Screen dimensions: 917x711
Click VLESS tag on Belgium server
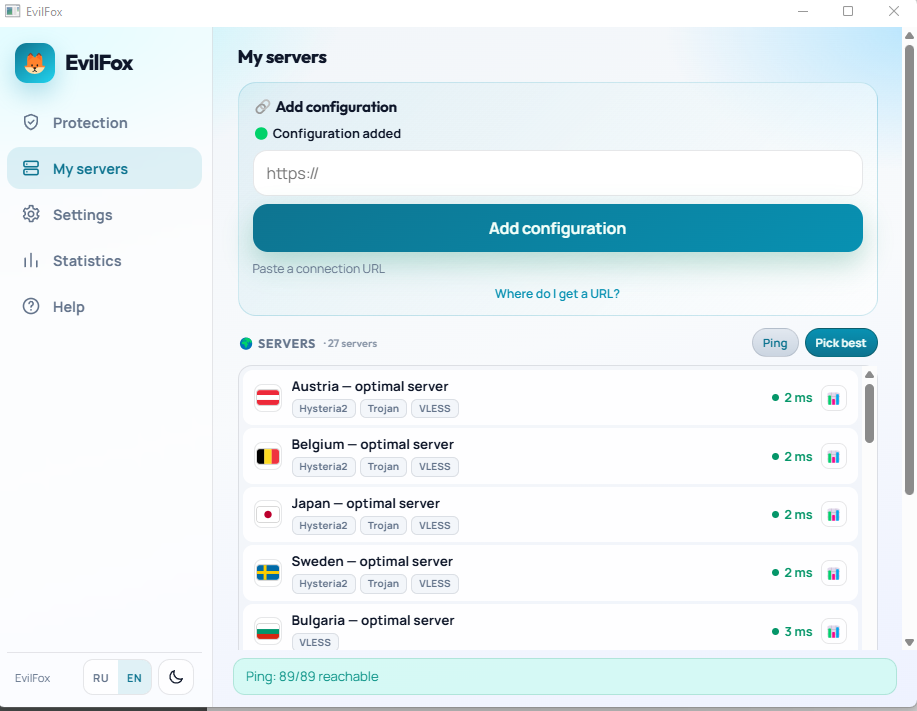[x=435, y=467]
